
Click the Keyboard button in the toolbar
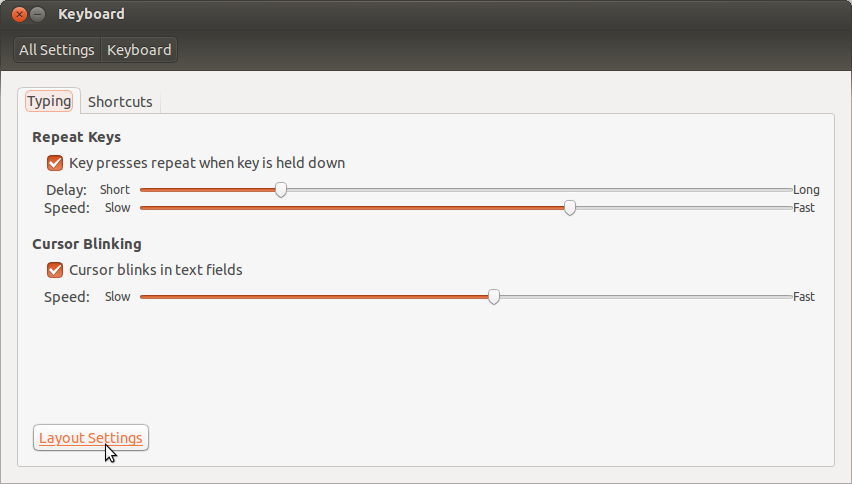click(x=139, y=50)
